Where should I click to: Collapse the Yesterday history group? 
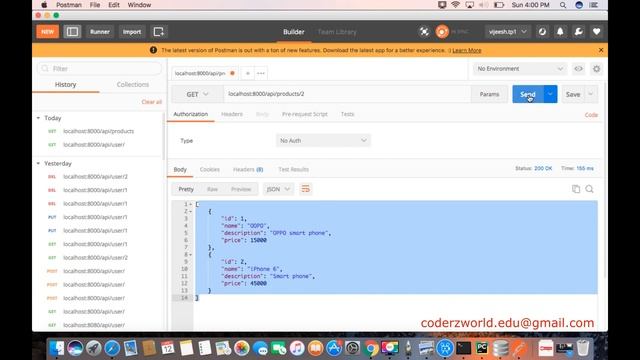click(x=38, y=163)
